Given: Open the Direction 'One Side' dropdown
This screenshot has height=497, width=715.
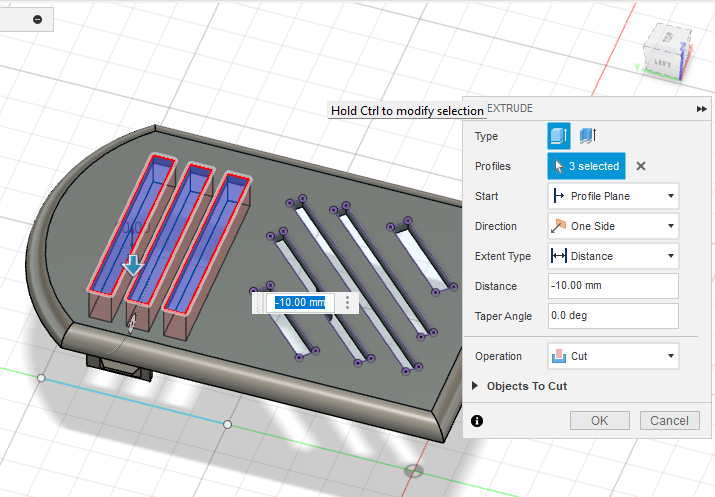Looking at the screenshot, I should click(613, 226).
